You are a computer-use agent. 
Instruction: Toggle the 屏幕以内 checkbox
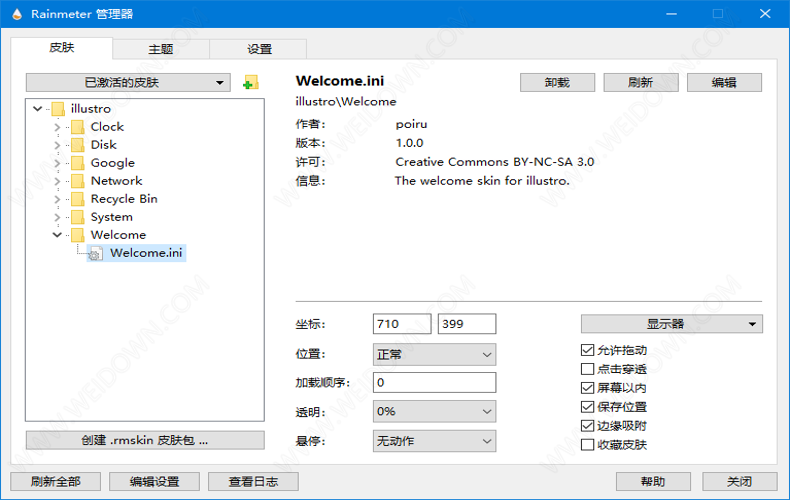(x=587, y=388)
